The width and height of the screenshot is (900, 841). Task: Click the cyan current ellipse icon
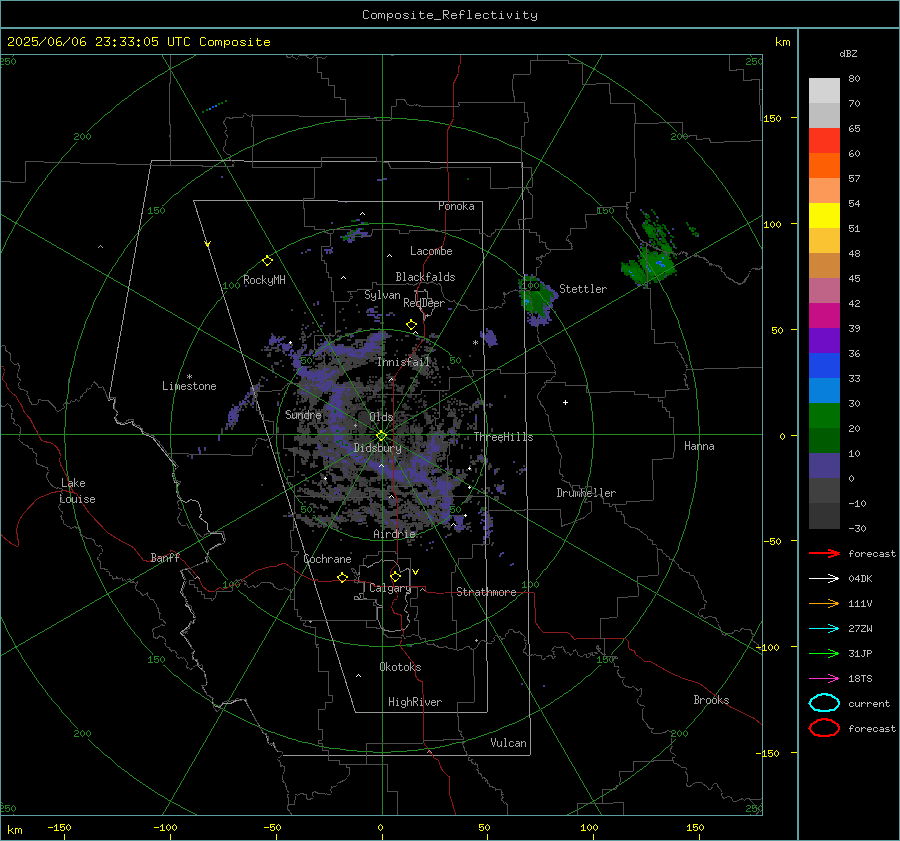[x=824, y=703]
